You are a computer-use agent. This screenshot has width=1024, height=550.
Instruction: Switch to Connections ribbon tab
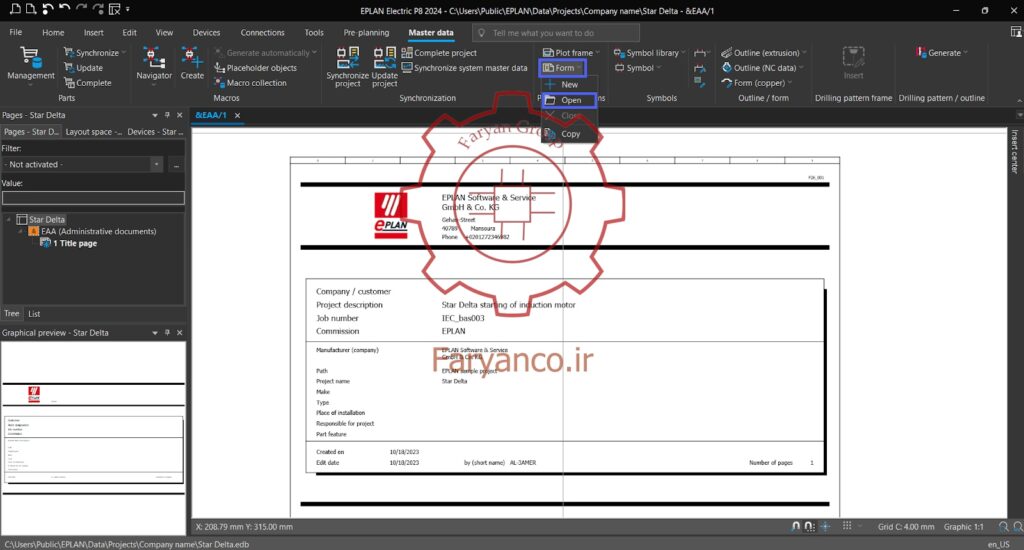263,33
